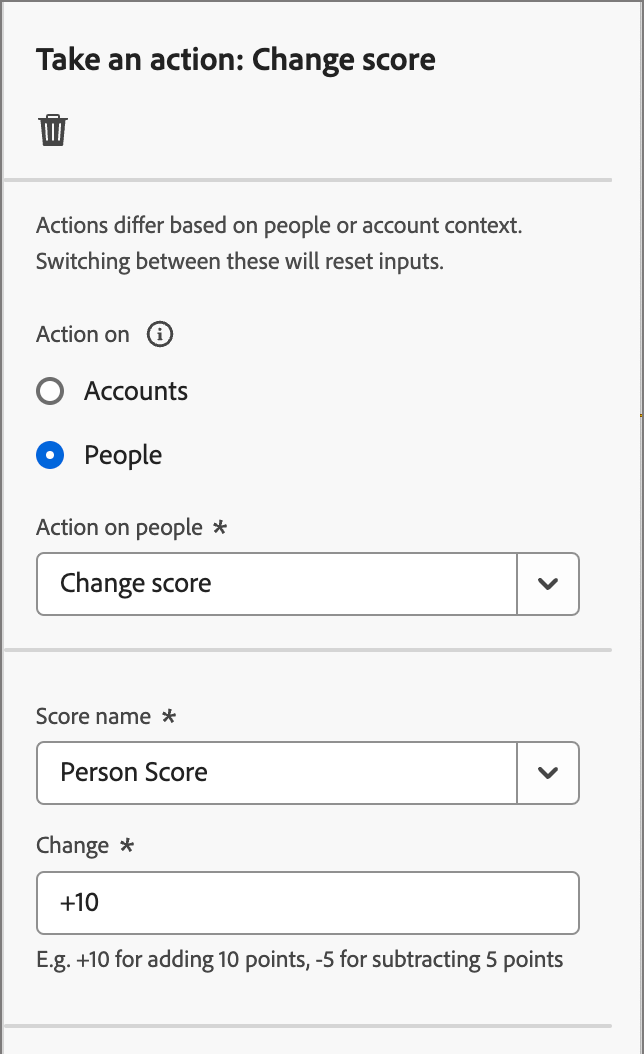Expand the Change score selector chevron
The height and width of the screenshot is (1054, 644).
coord(548,584)
